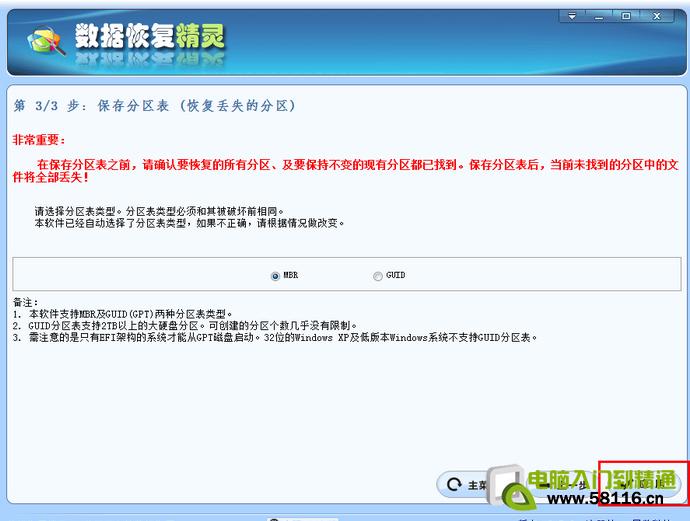This screenshot has width=690, height=521.
Task: Select the MBR partition table type
Action: tap(284, 275)
